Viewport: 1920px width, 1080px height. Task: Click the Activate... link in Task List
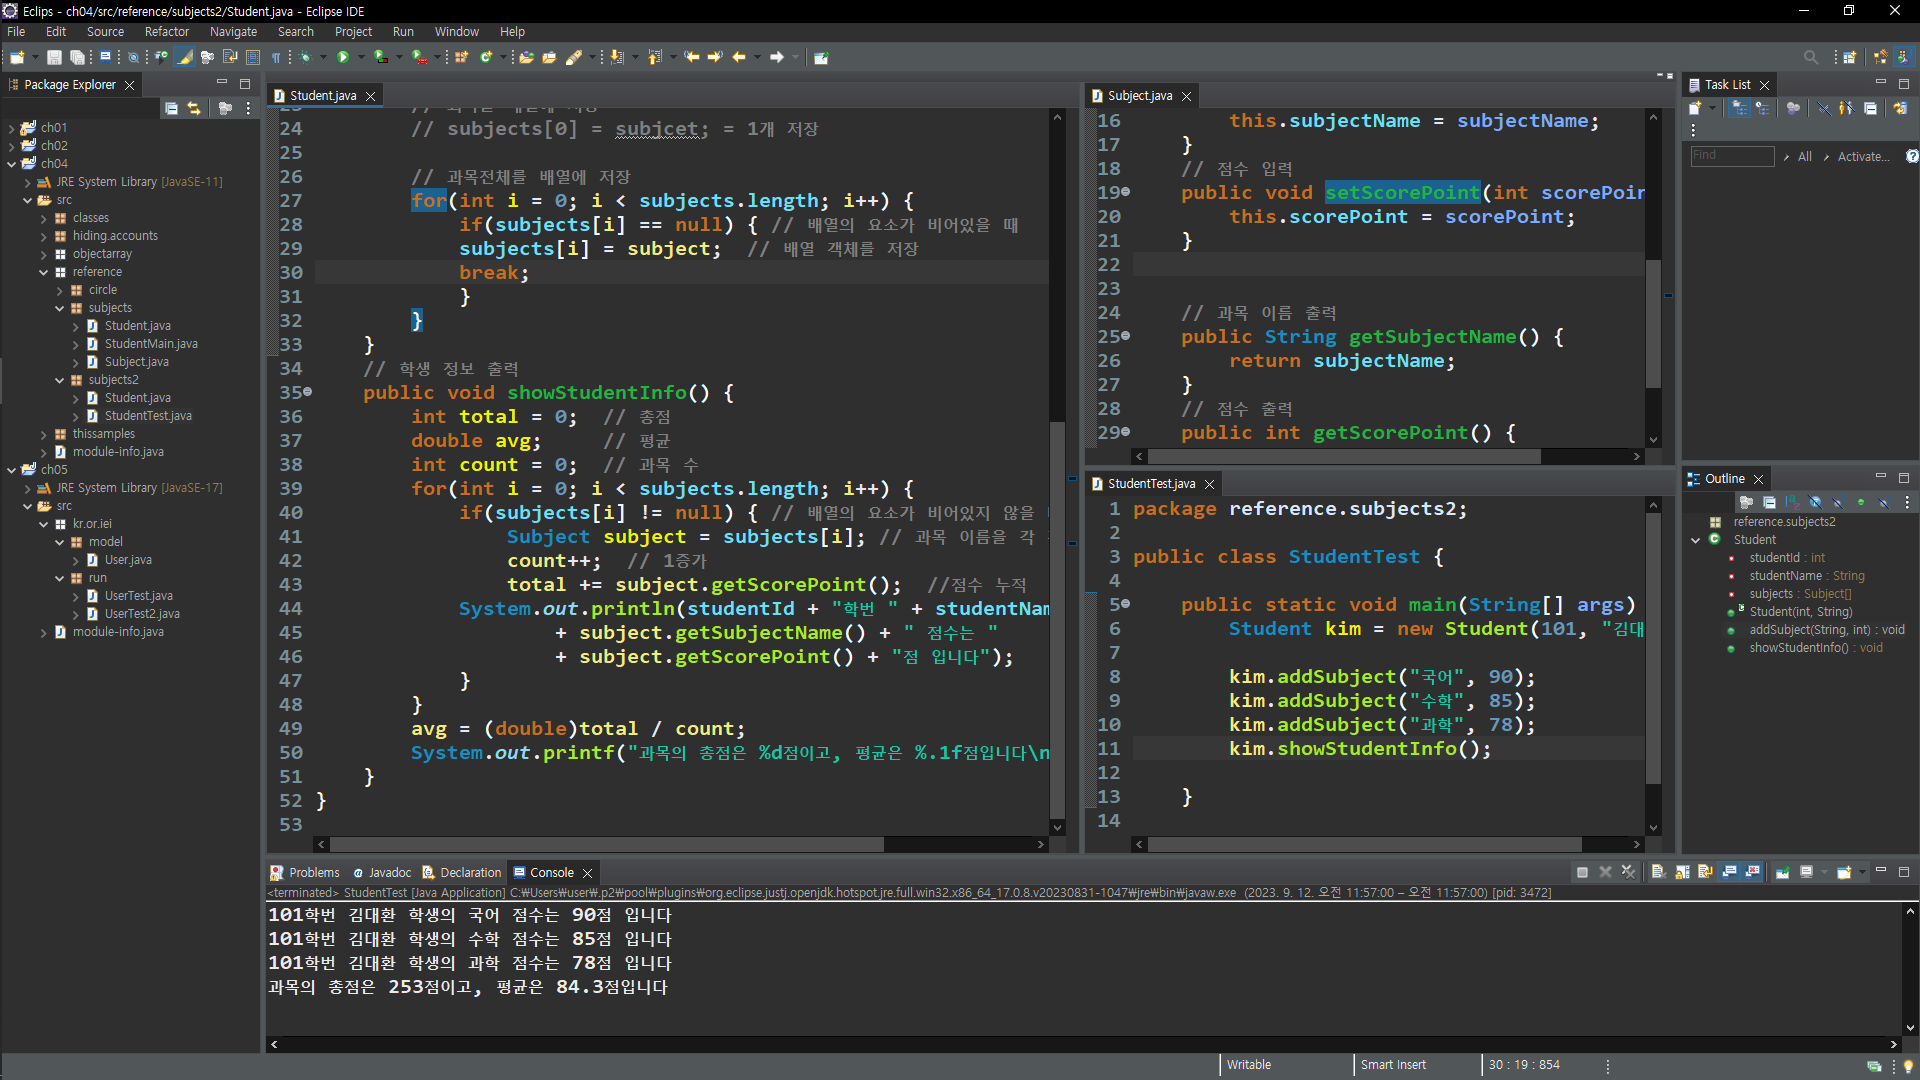[1862, 156]
